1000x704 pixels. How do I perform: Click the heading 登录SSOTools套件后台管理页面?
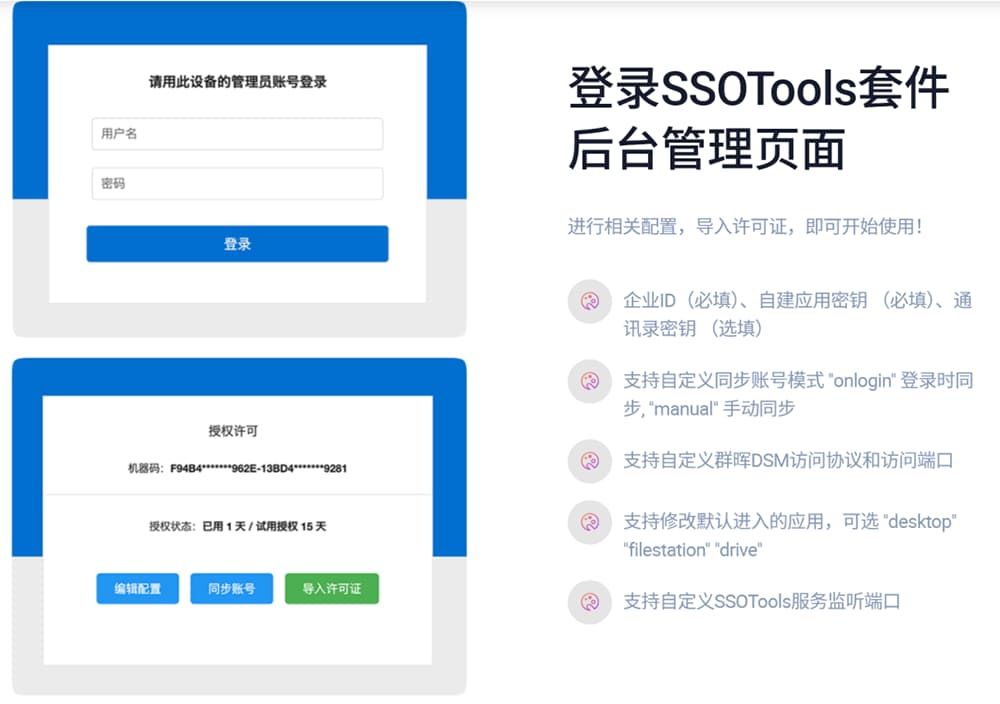pyautogui.click(x=758, y=118)
